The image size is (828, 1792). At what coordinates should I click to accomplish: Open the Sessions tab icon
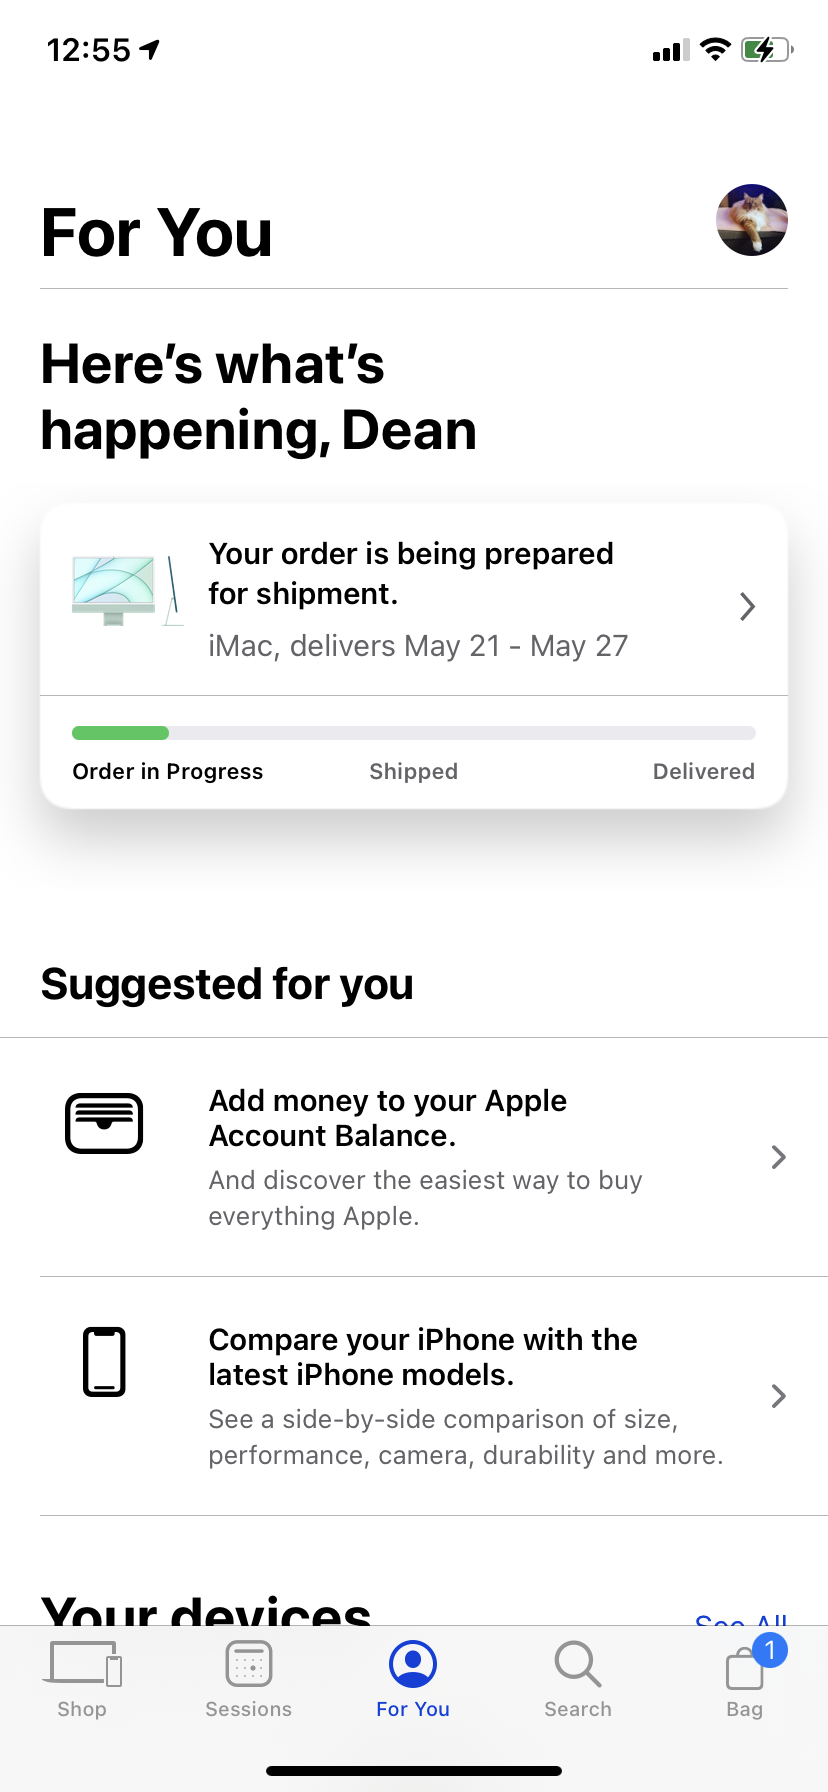click(x=249, y=1664)
